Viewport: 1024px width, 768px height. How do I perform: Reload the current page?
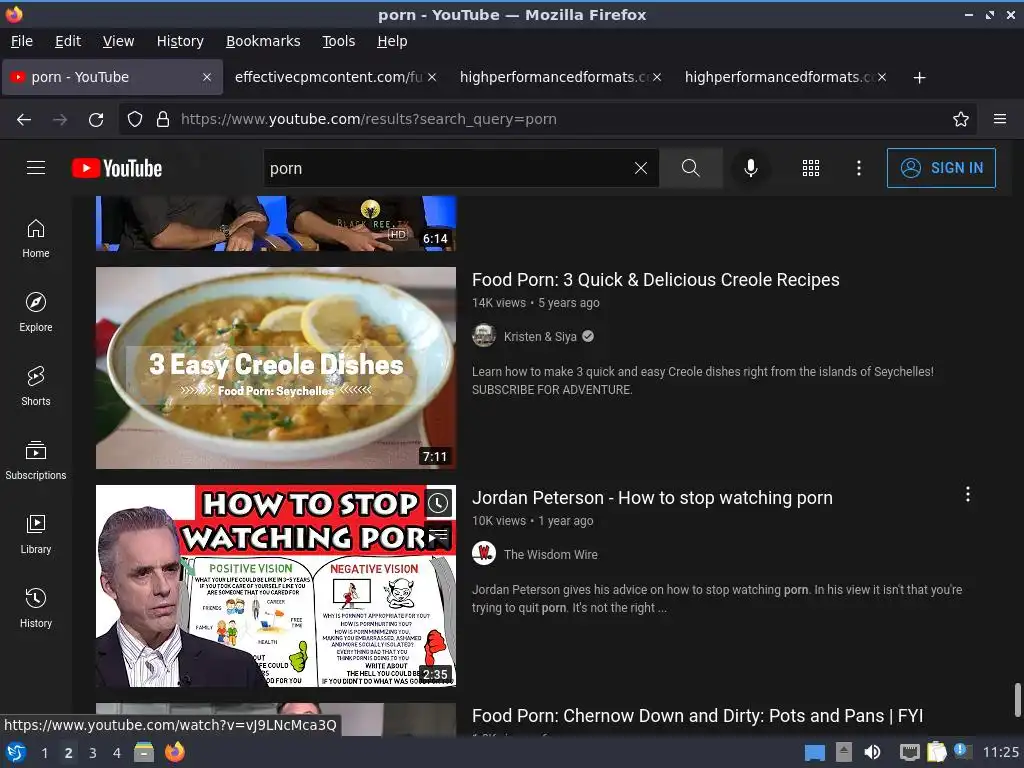(x=96, y=120)
